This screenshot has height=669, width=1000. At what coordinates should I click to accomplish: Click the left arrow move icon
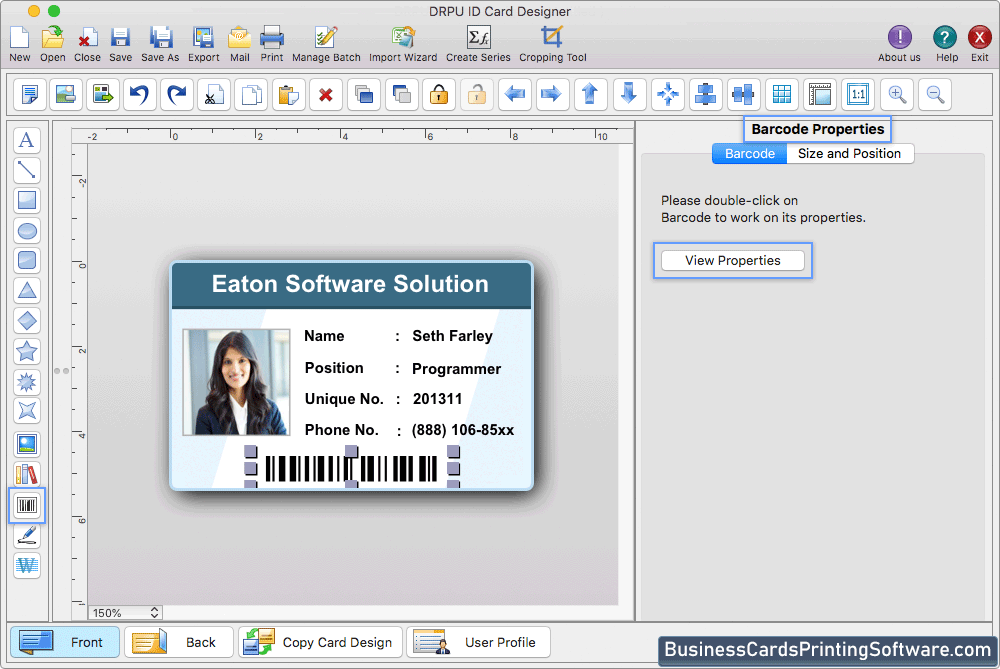tap(515, 94)
